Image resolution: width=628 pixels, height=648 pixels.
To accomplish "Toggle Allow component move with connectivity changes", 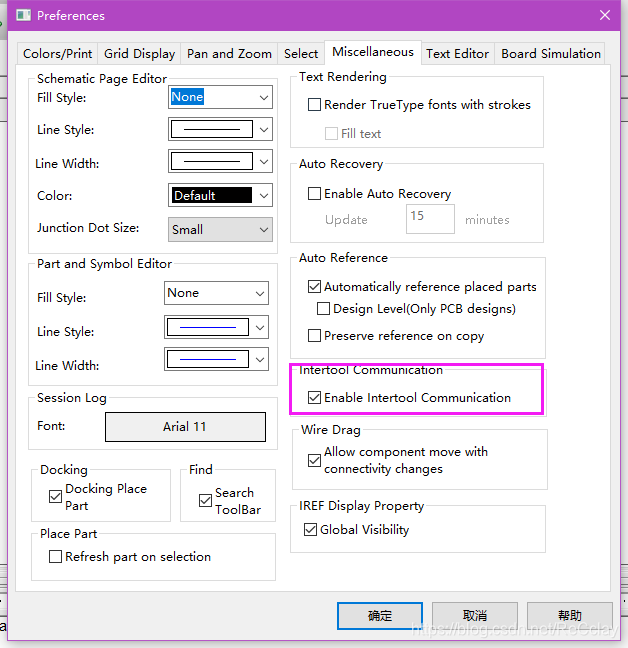I will 314,460.
